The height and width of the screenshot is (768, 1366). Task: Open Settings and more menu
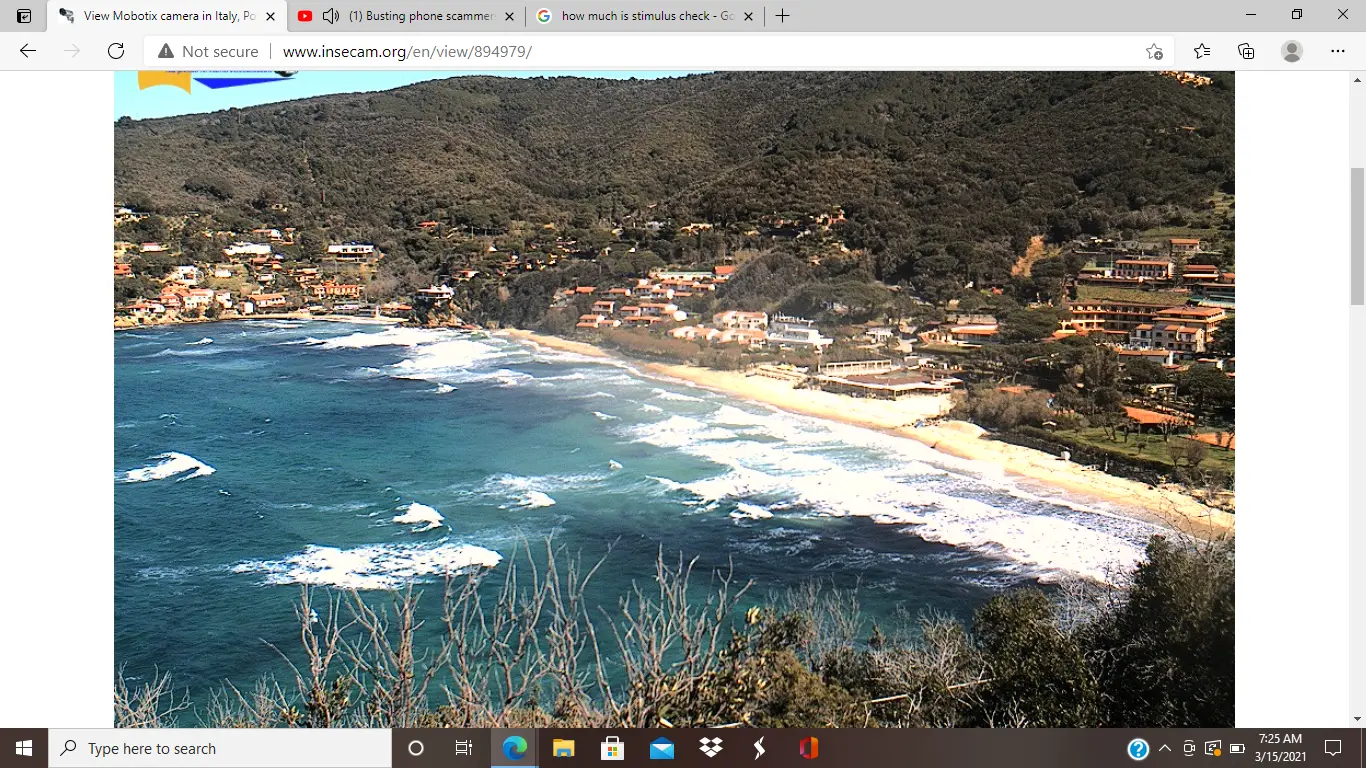coord(1338,52)
